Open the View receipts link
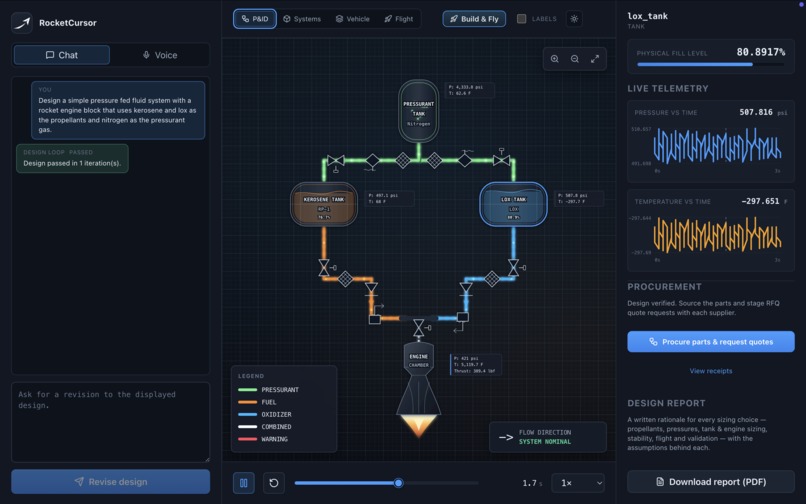Viewport: 806px width, 504px height. click(x=711, y=371)
